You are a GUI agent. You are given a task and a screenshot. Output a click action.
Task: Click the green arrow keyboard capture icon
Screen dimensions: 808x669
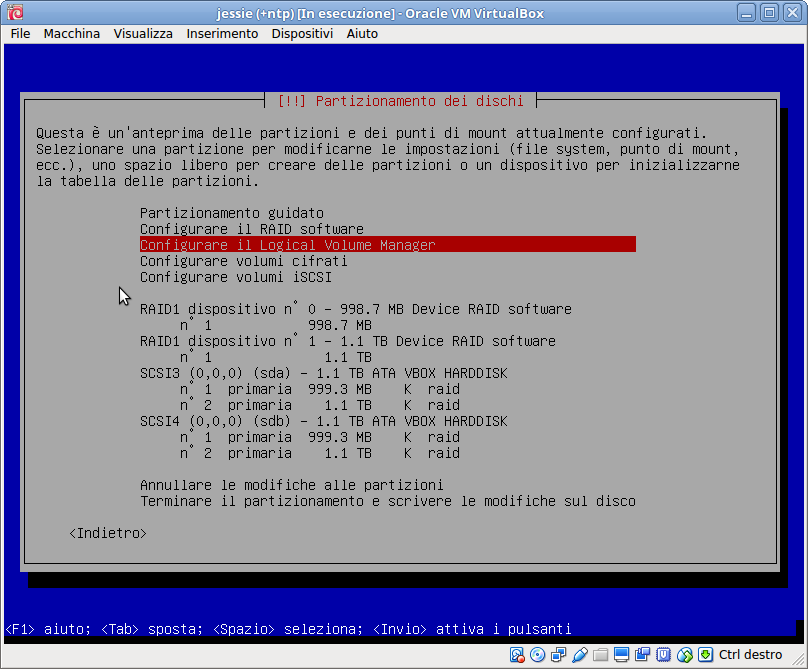(x=705, y=655)
